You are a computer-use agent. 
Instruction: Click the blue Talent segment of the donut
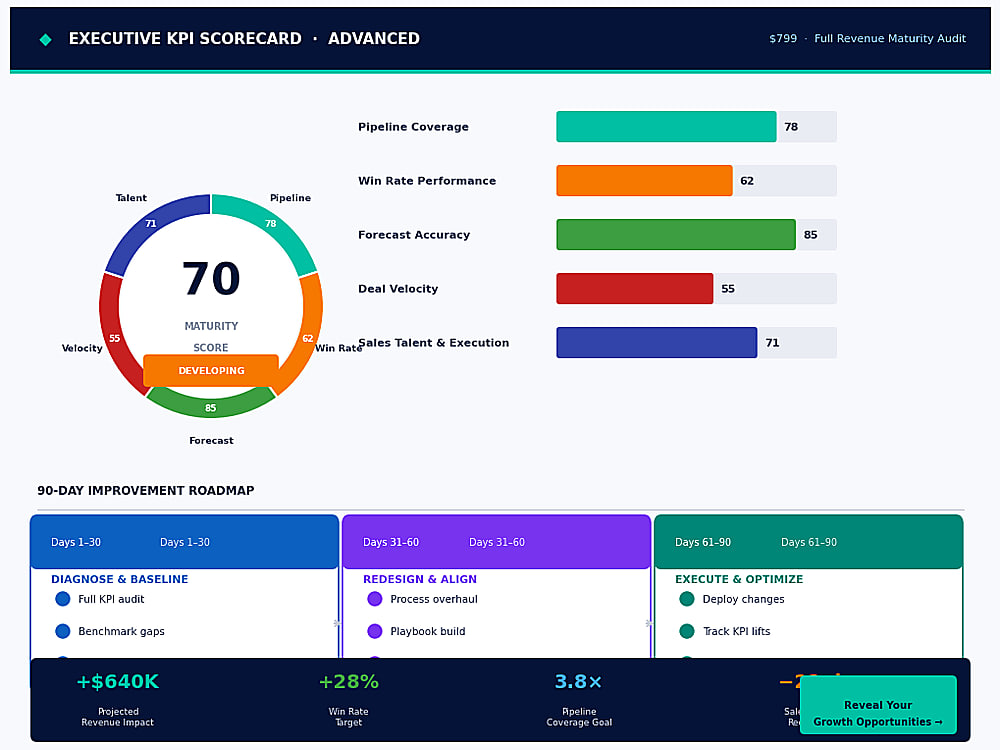(152, 226)
